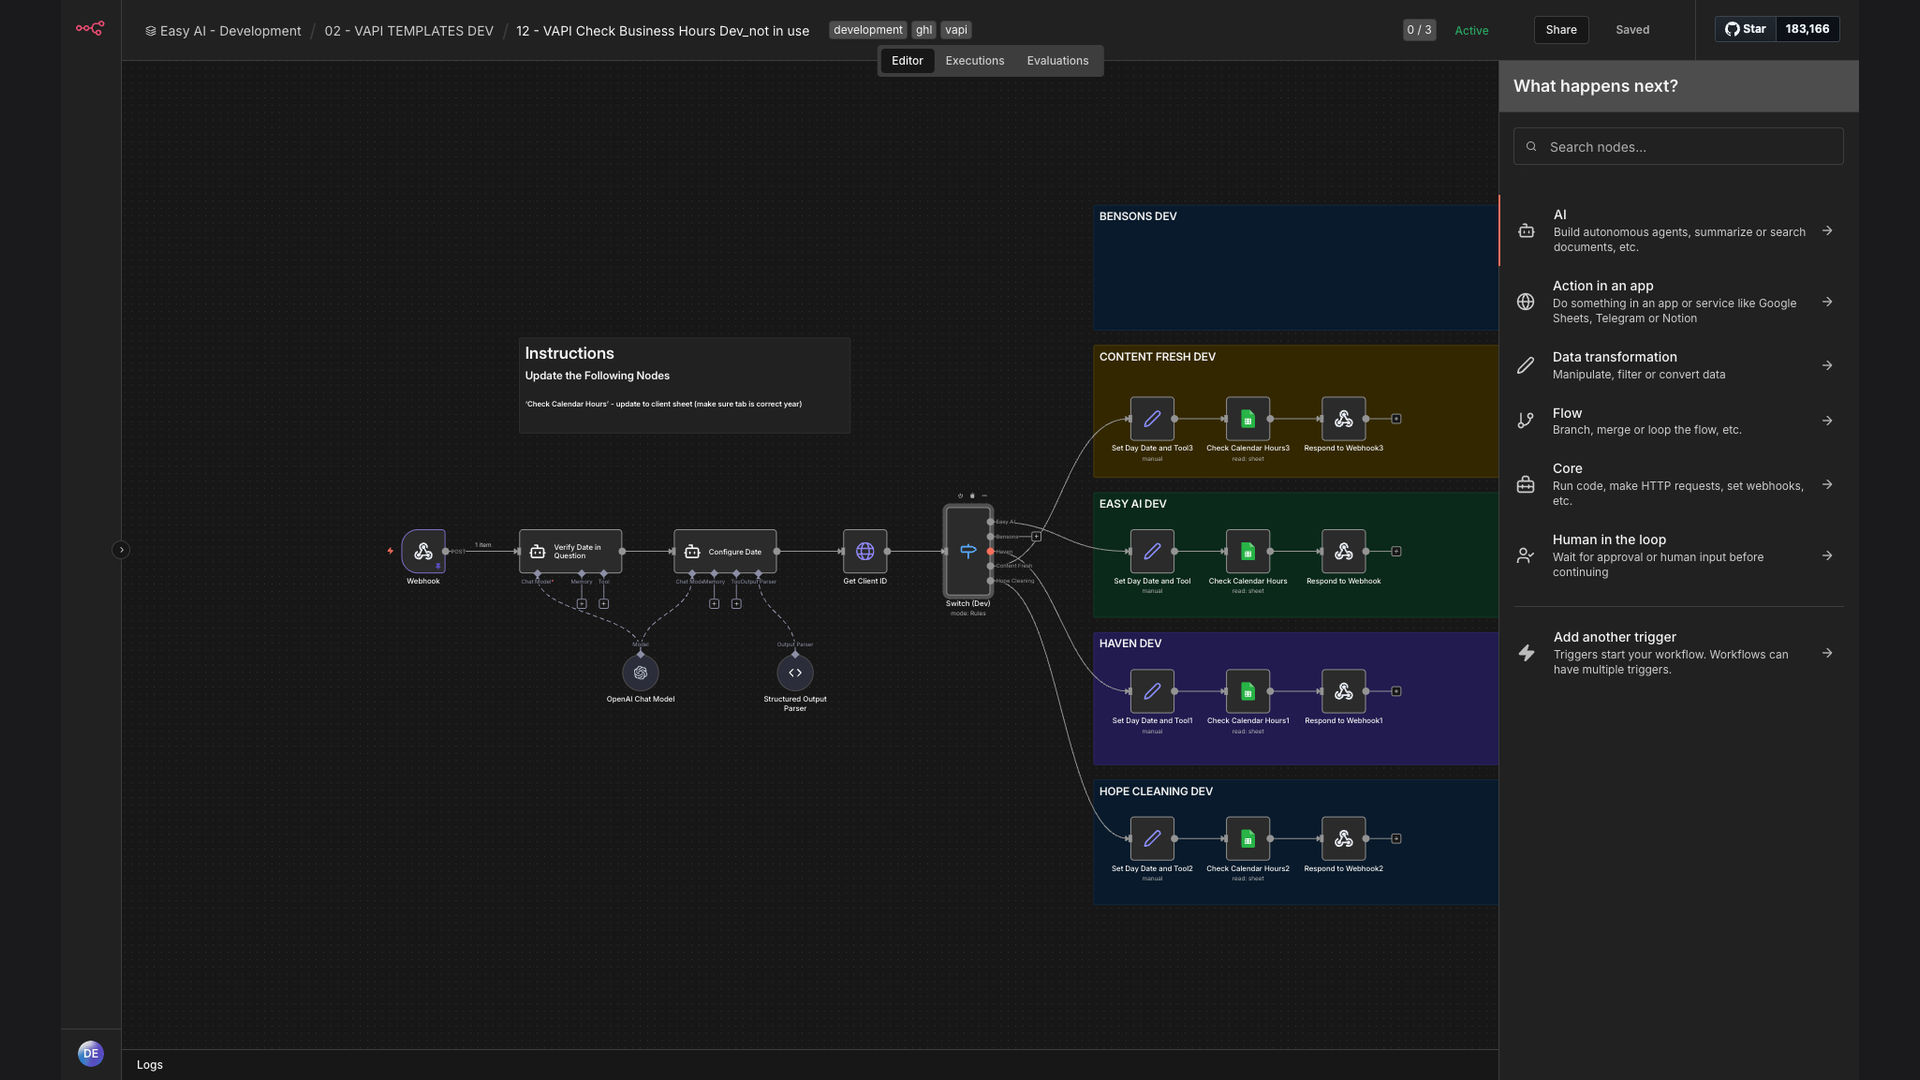Add node after Respond to Webhook2 plus
The width and height of the screenshot is (1920, 1080).
click(1397, 839)
